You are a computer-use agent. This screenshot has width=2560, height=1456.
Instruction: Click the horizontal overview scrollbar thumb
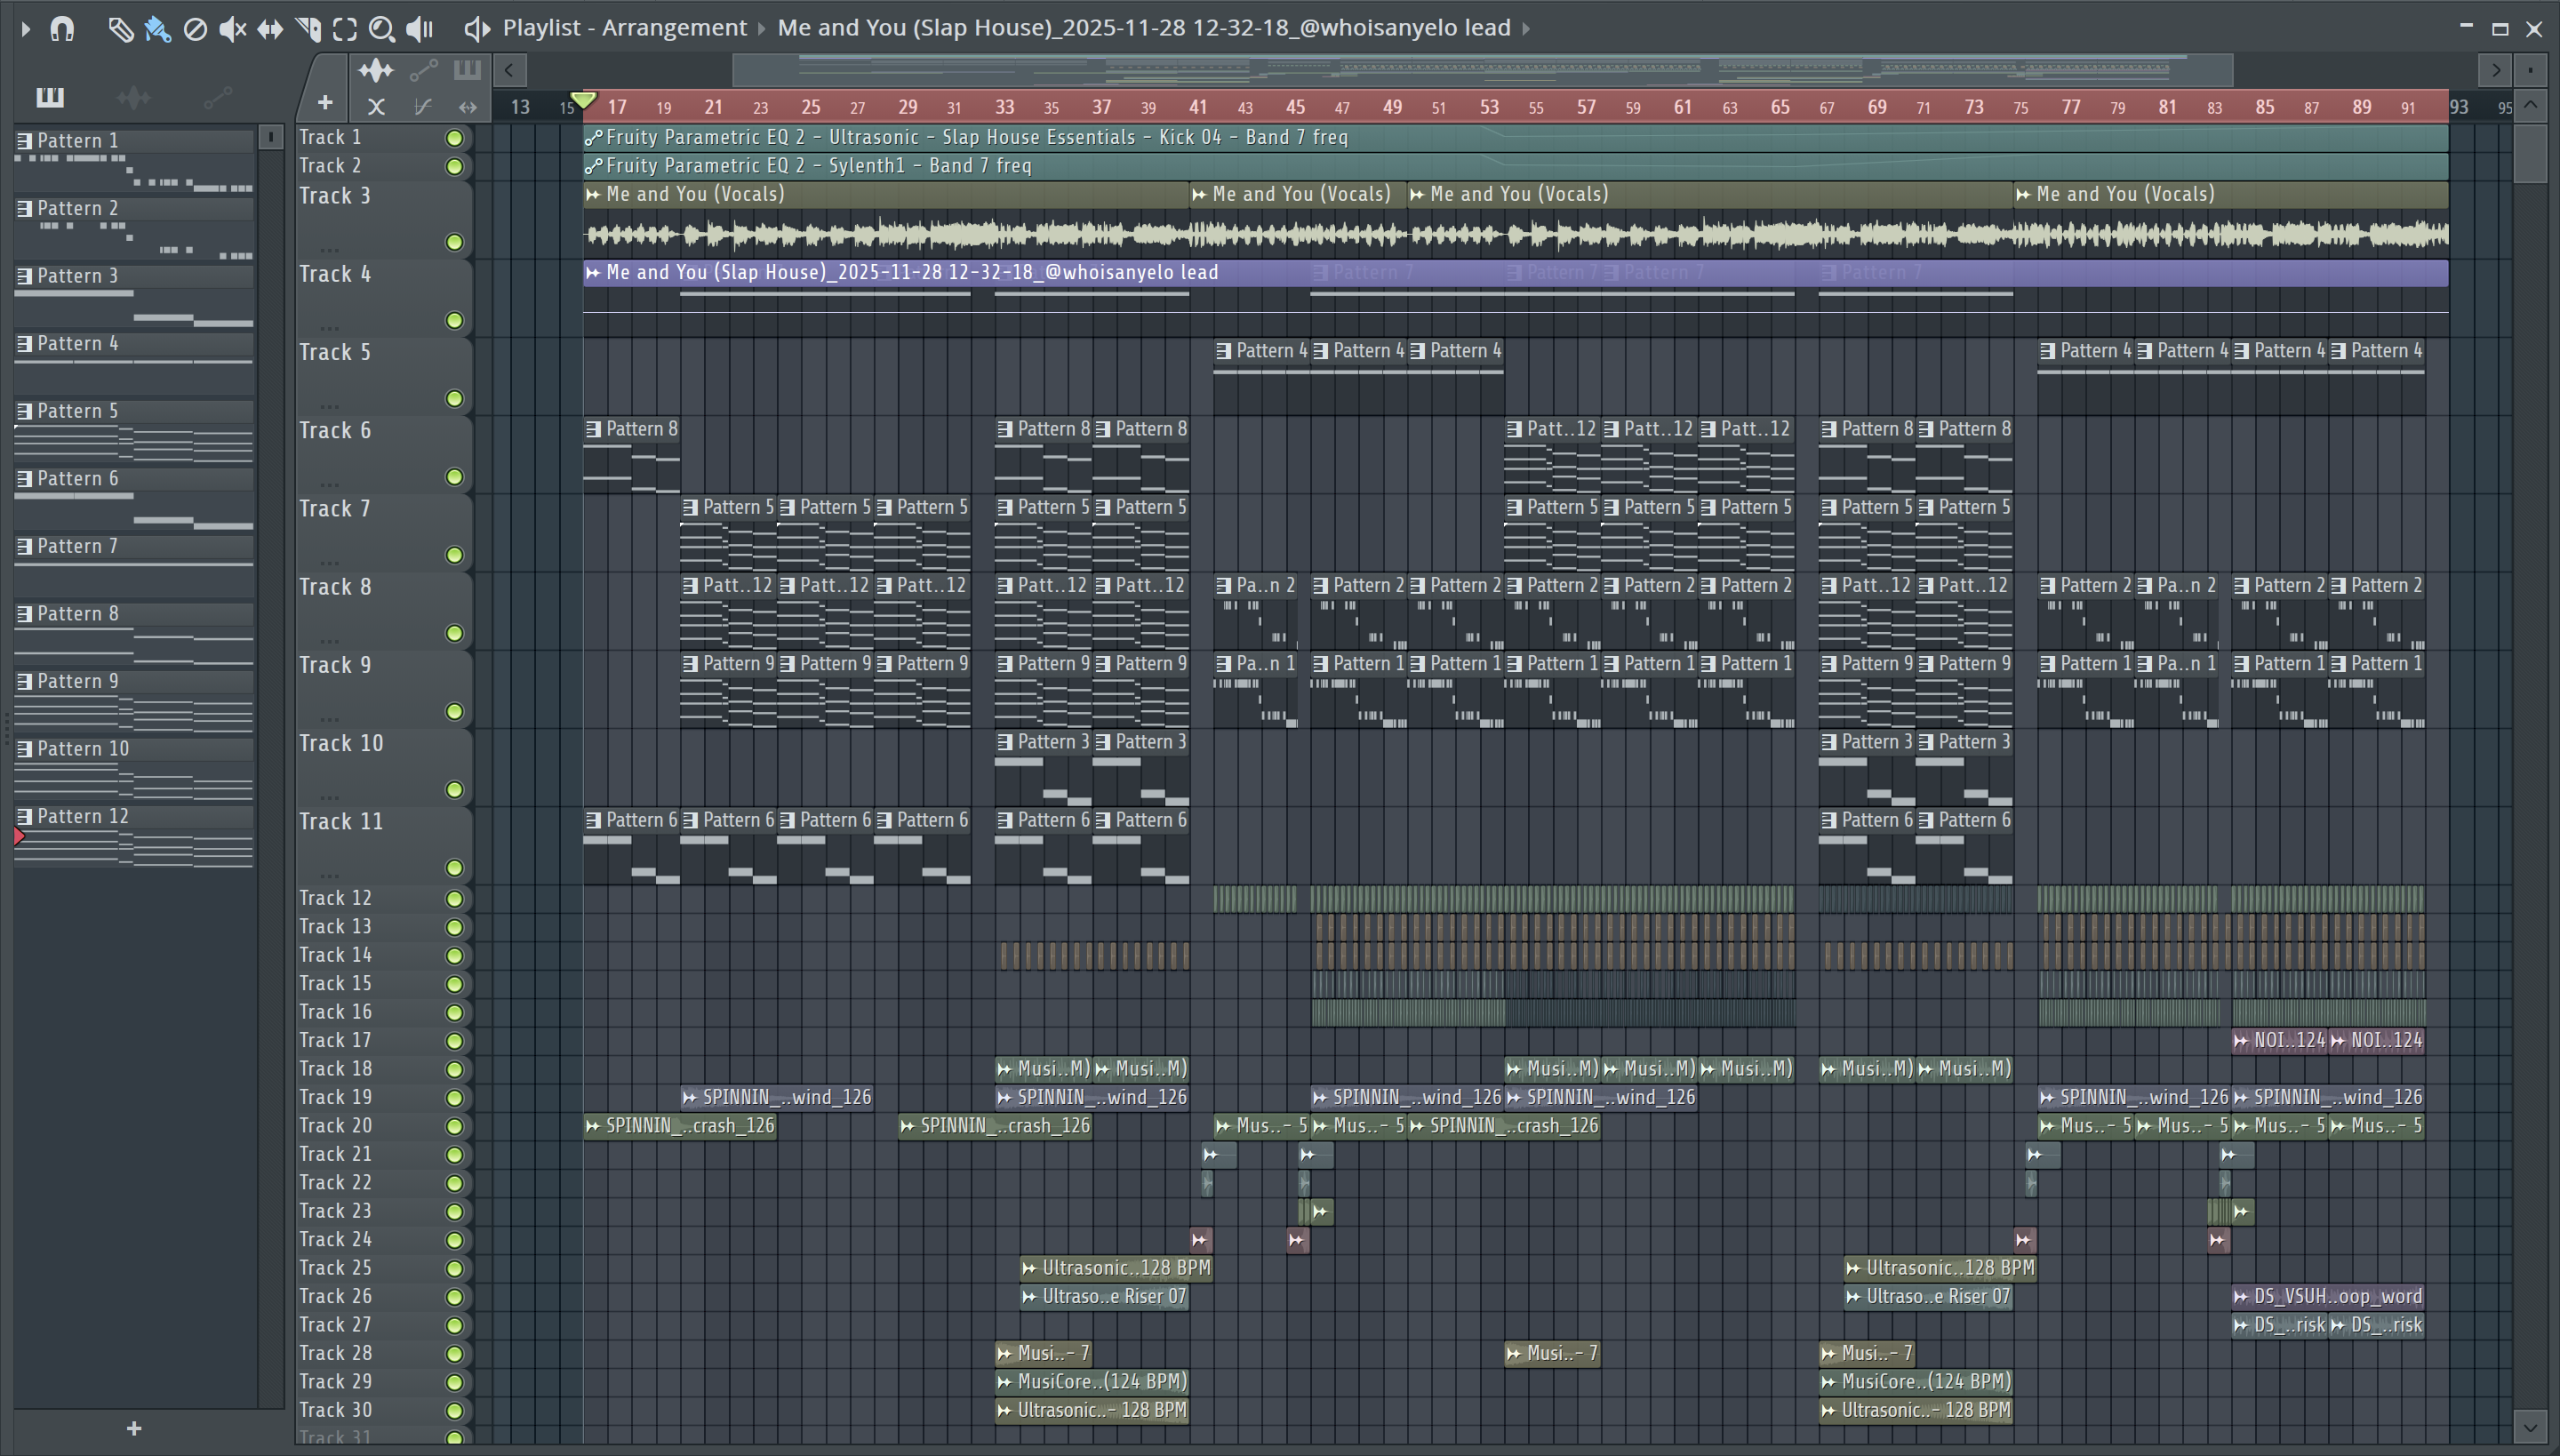pyautogui.click(x=1483, y=70)
